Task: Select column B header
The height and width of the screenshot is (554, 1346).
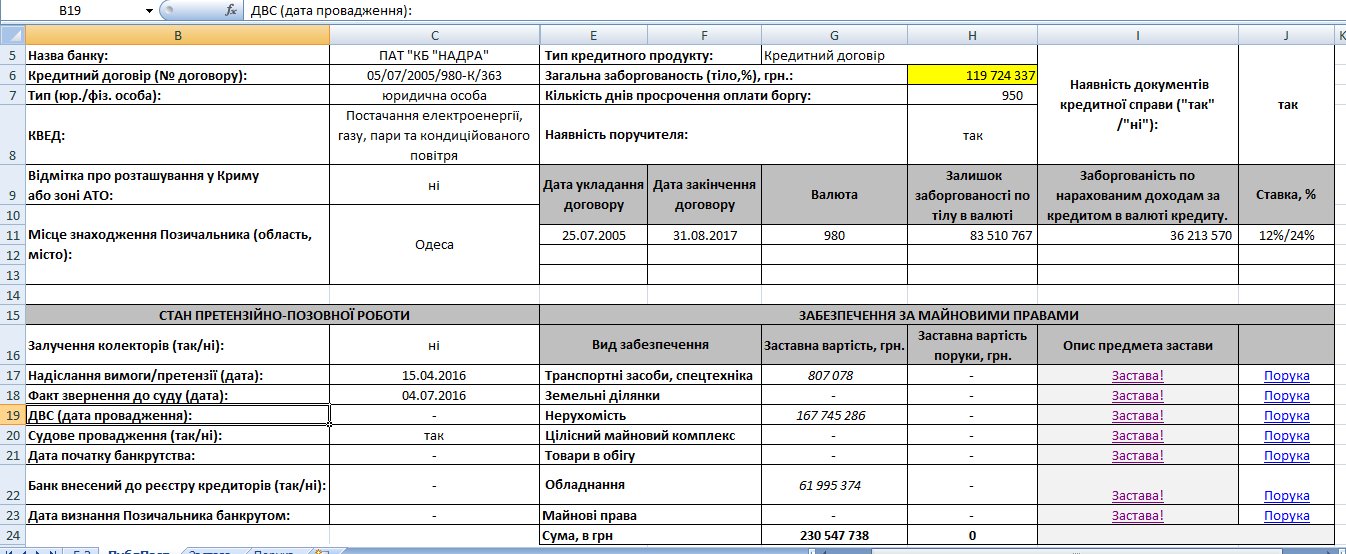Action: pyautogui.click(x=177, y=35)
